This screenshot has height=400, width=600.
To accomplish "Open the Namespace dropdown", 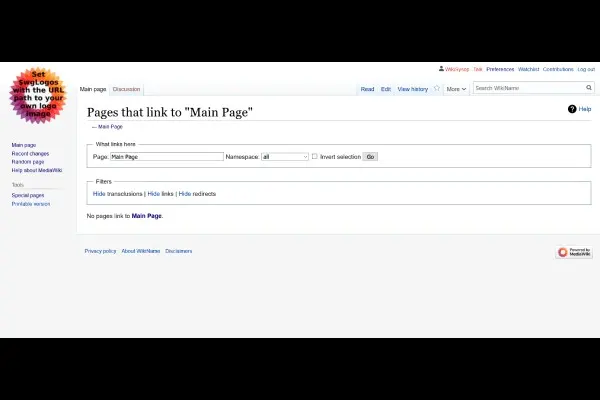I will [285, 157].
